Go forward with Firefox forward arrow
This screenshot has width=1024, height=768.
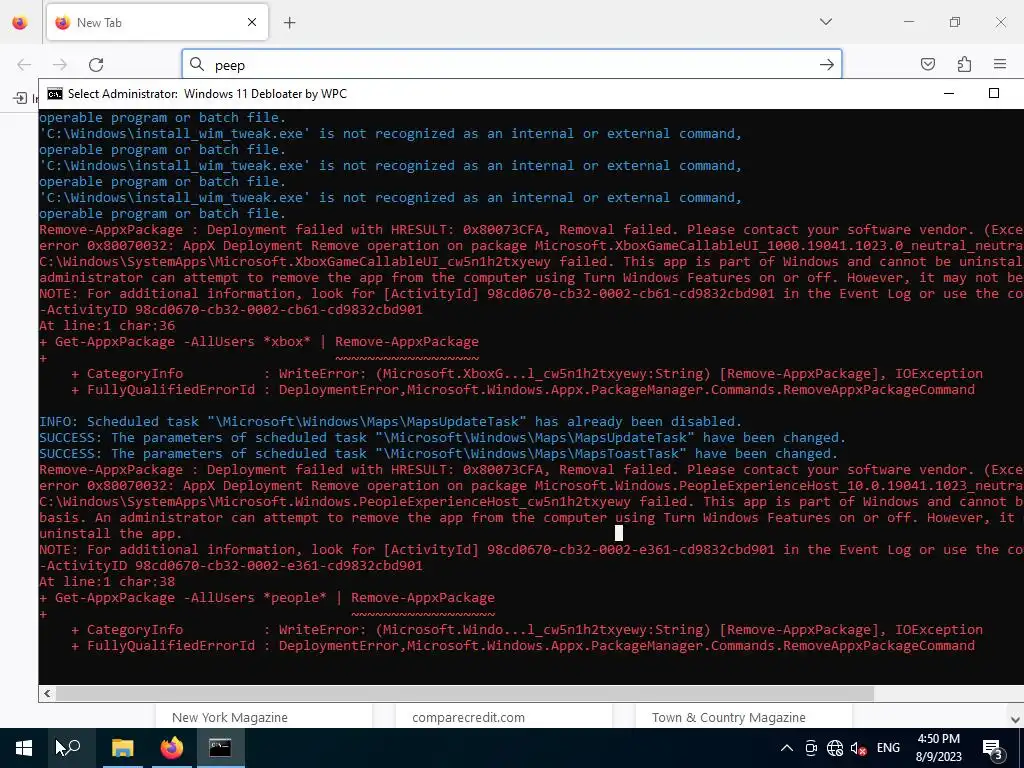(x=60, y=64)
